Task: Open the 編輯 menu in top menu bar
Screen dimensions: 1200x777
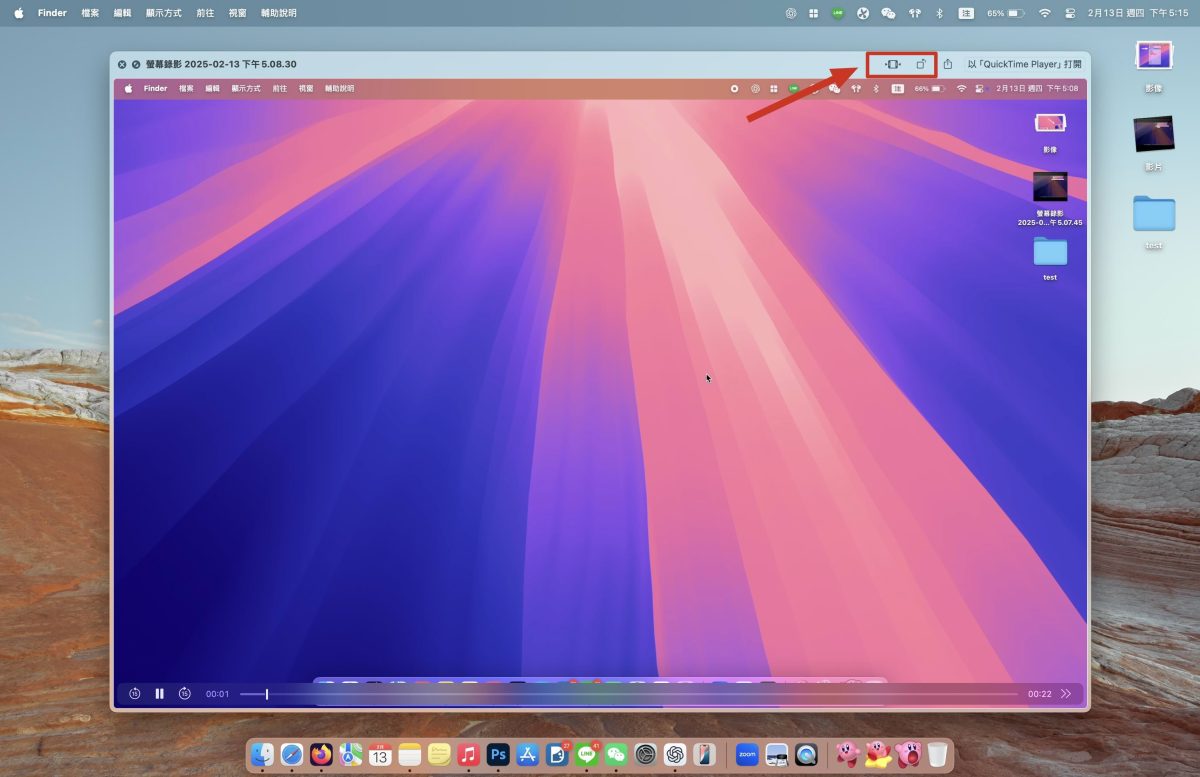Action: tap(123, 13)
